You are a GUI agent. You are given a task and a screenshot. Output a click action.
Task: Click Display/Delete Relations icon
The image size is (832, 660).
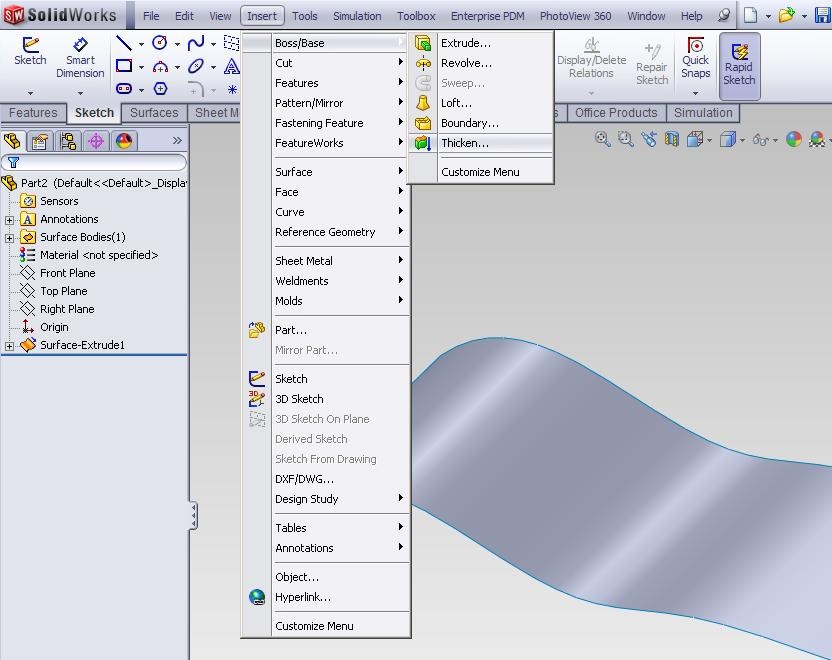point(592,57)
